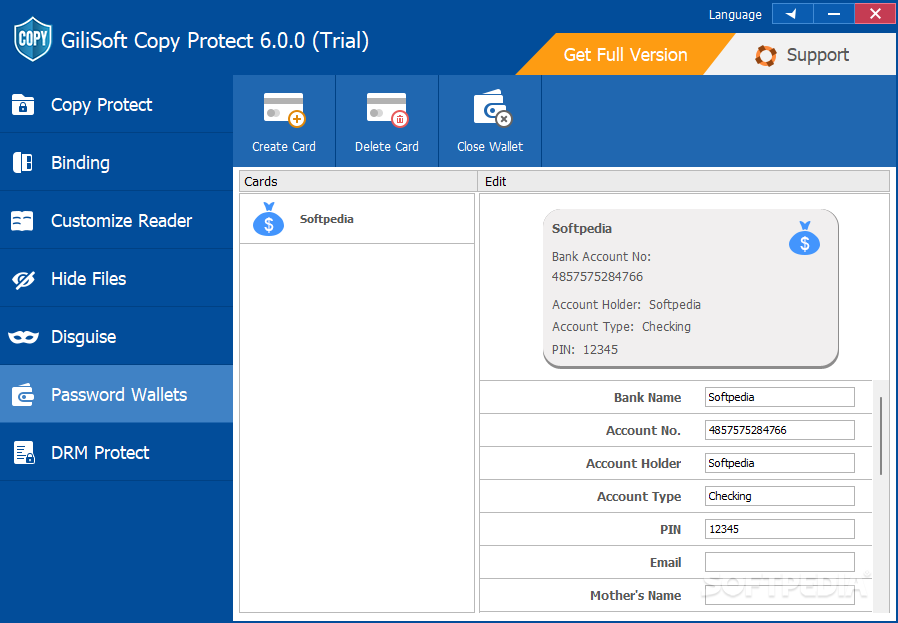This screenshot has width=898, height=623.
Task: Click 'Account Type: Checking' on card preview
Action: 621,327
